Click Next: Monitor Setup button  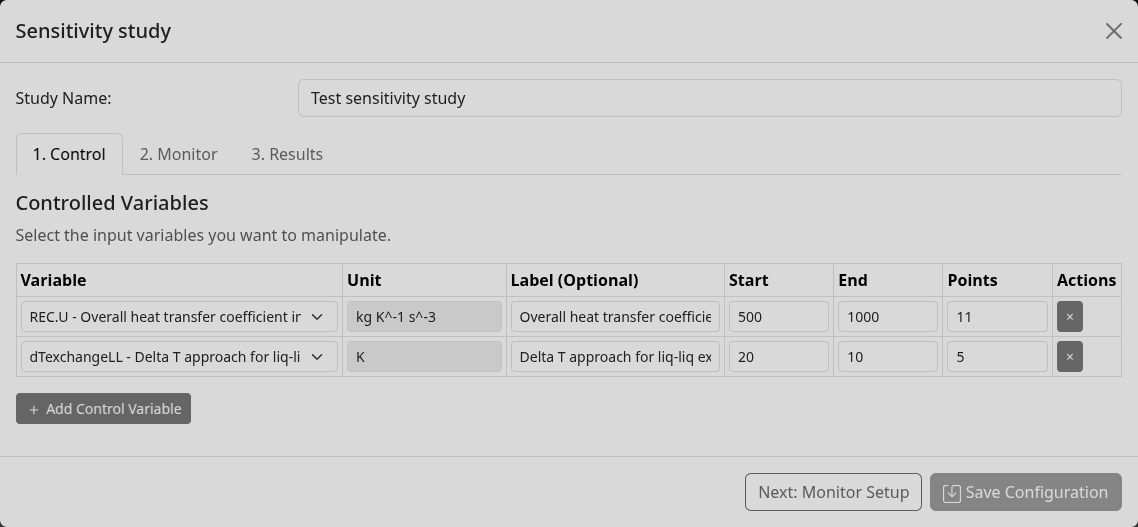click(833, 492)
